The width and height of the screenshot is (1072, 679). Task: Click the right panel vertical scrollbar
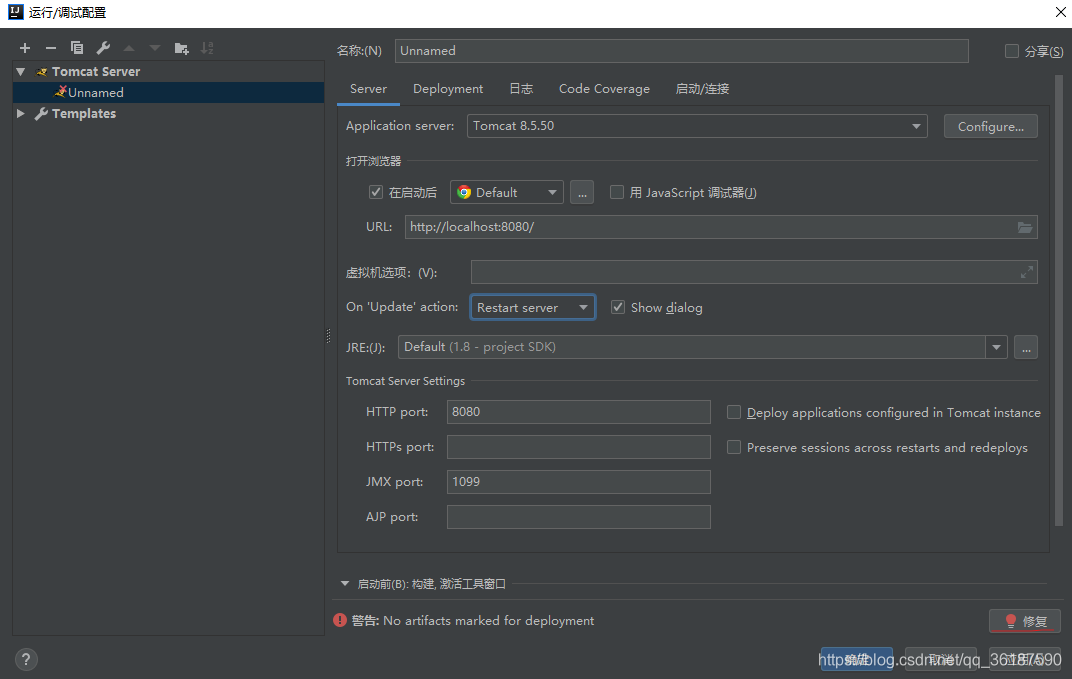tap(1059, 301)
